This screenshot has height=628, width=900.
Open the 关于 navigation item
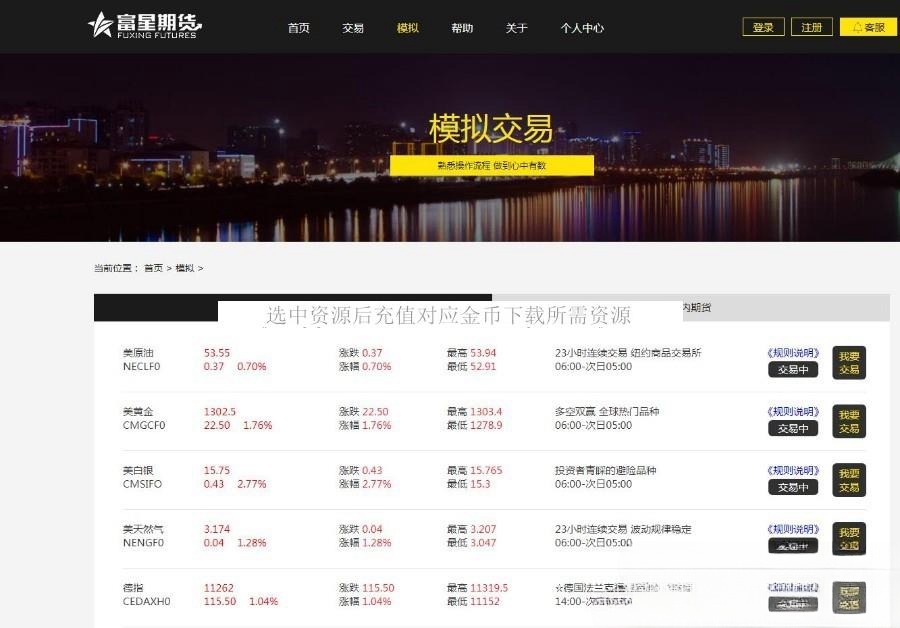(x=516, y=28)
